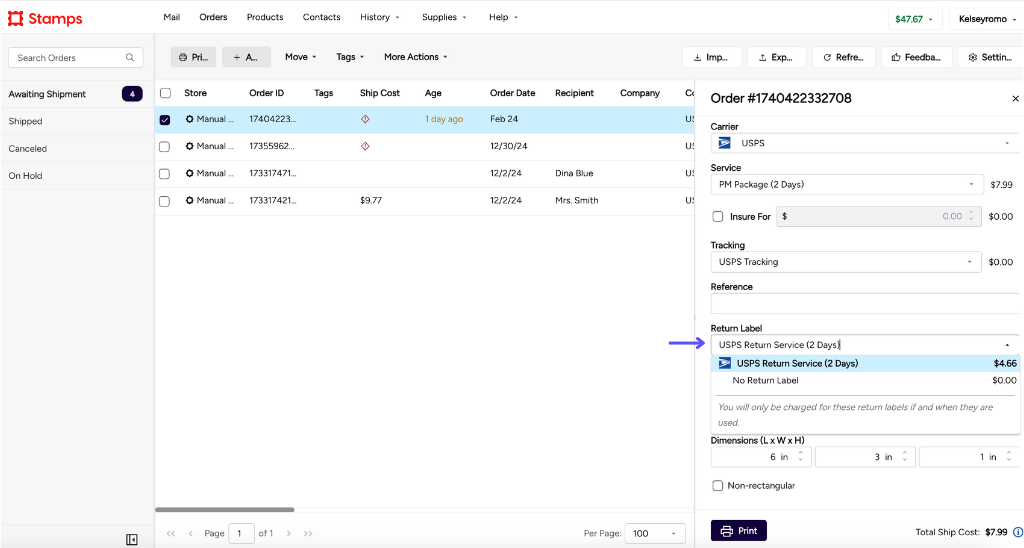Check the order 17355962 row checkbox
Image resolution: width=1024 pixels, height=548 pixels.
pyautogui.click(x=165, y=147)
